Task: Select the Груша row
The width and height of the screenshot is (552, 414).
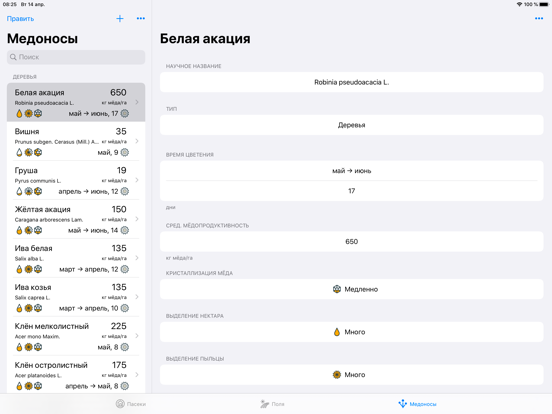Action: click(x=76, y=180)
